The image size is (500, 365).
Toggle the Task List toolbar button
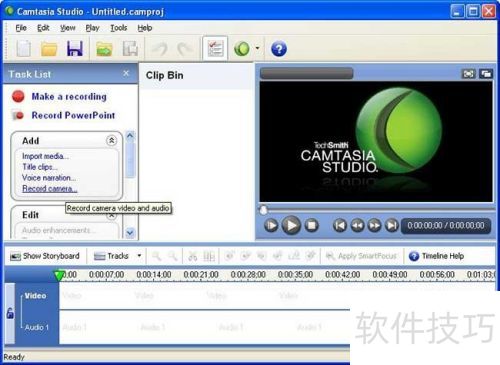tap(215, 49)
